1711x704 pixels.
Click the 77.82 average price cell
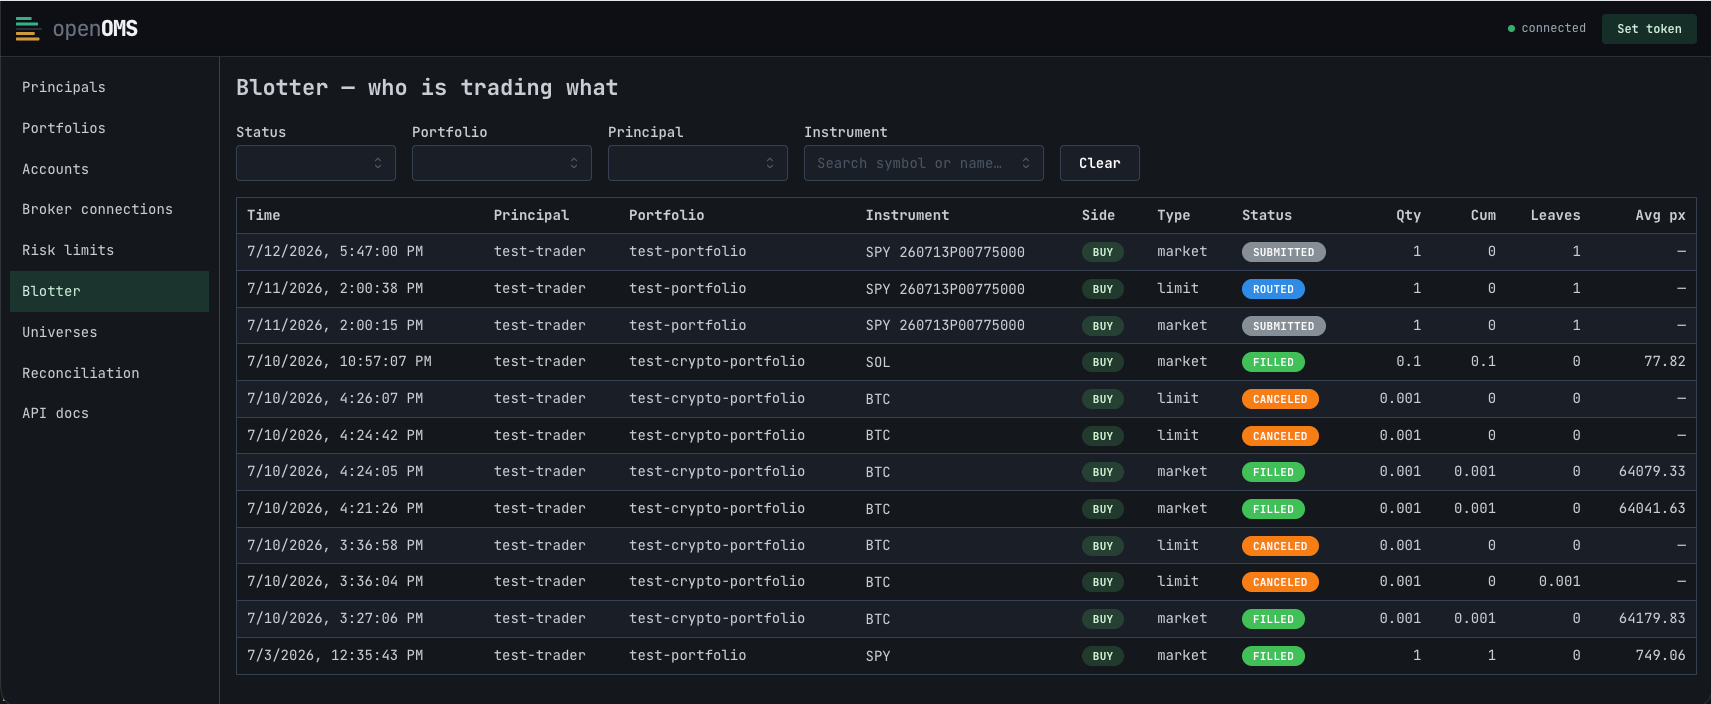[1665, 361]
